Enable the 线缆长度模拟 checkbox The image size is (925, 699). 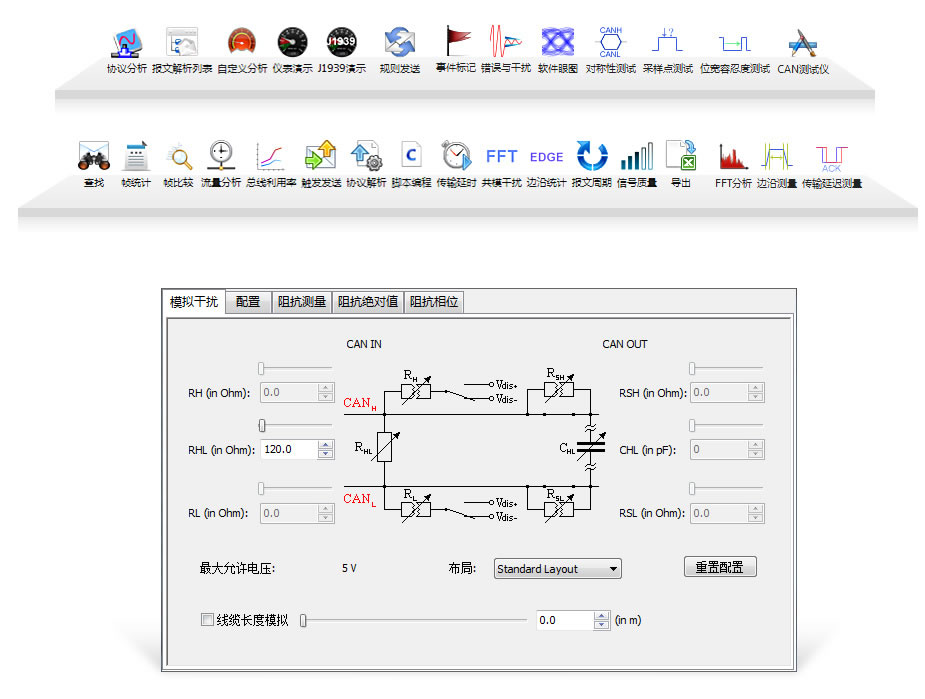click(x=207, y=620)
